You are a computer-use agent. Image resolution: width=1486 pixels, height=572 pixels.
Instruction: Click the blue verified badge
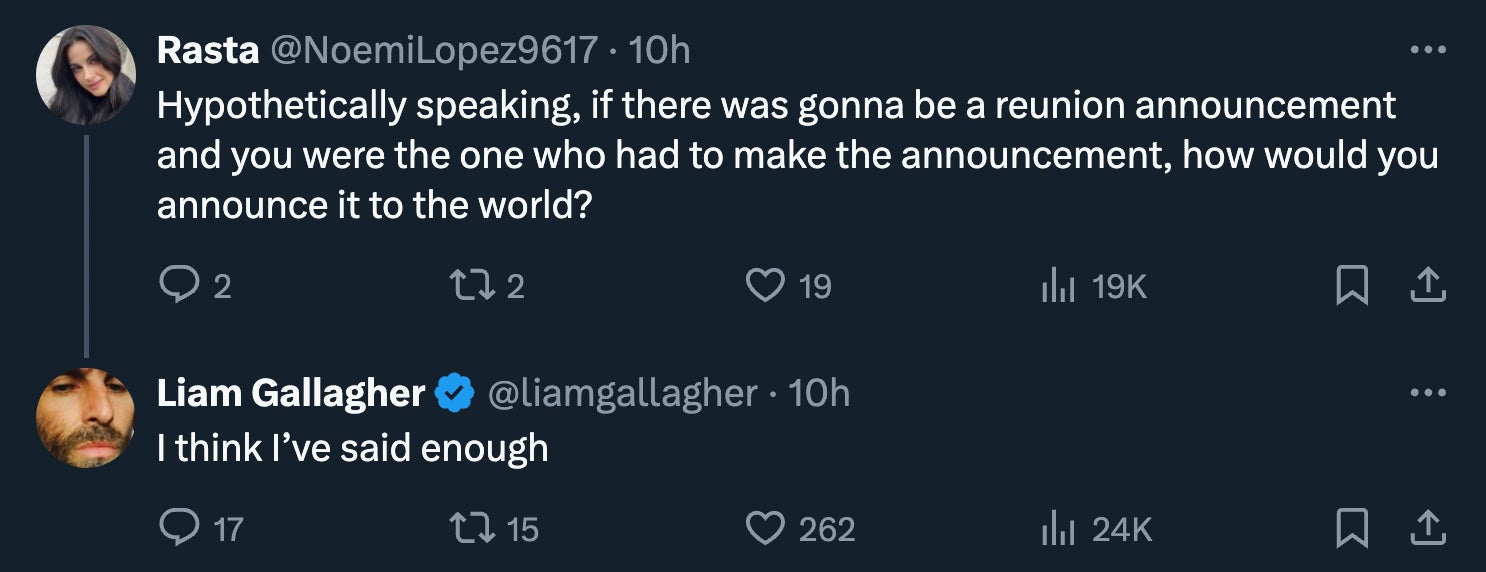456,393
